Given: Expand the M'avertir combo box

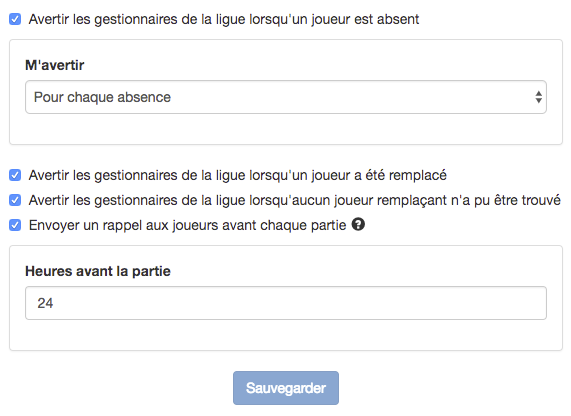Looking at the screenshot, I should (286, 97).
